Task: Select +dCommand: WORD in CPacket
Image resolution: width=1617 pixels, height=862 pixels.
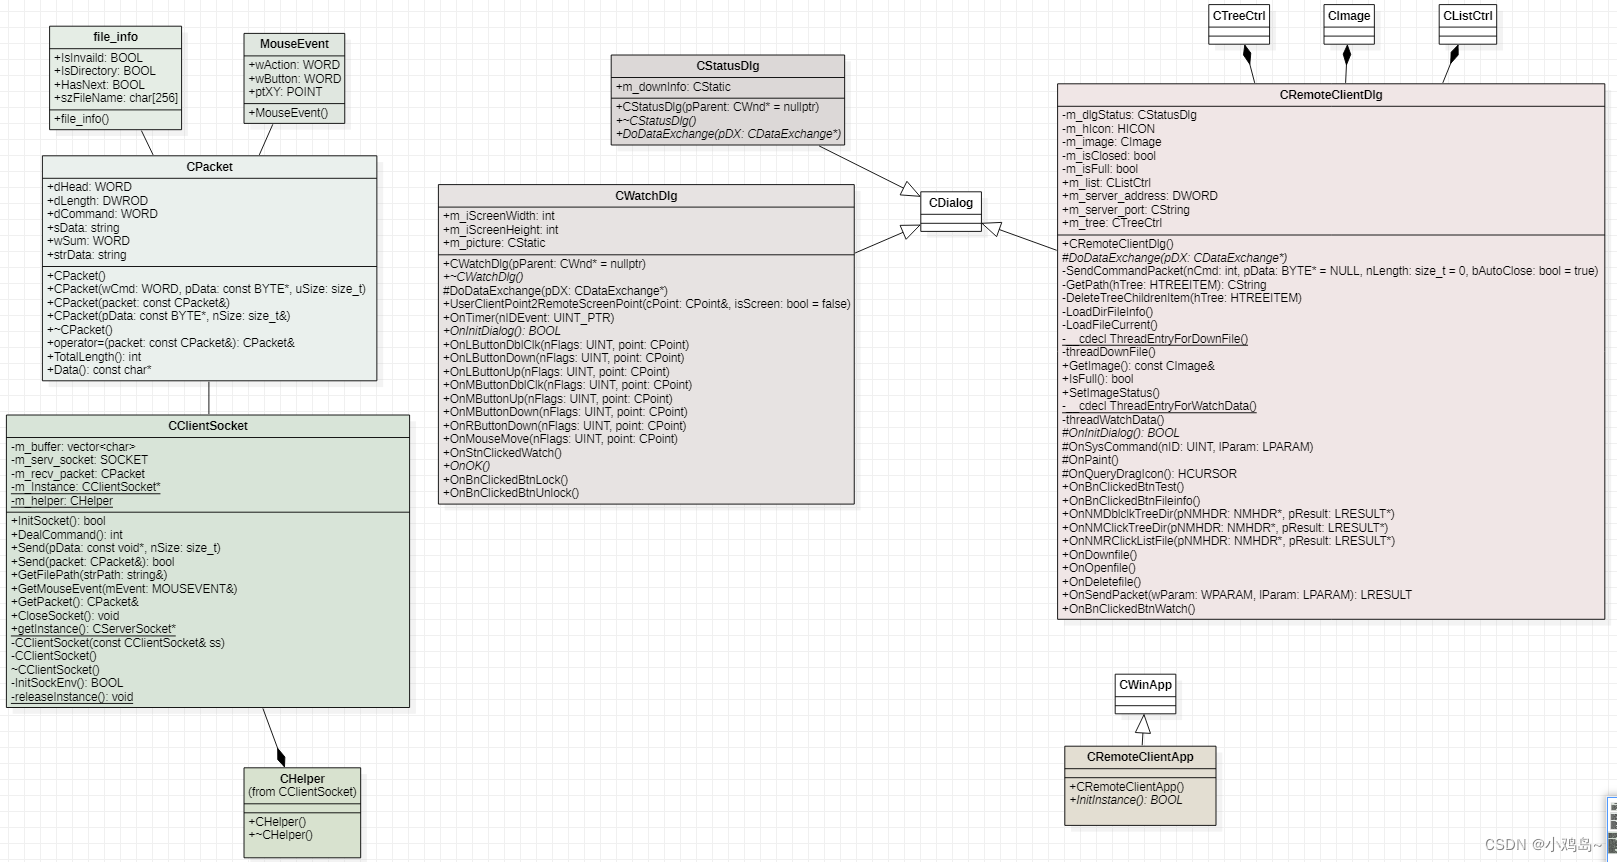Action: click(102, 214)
